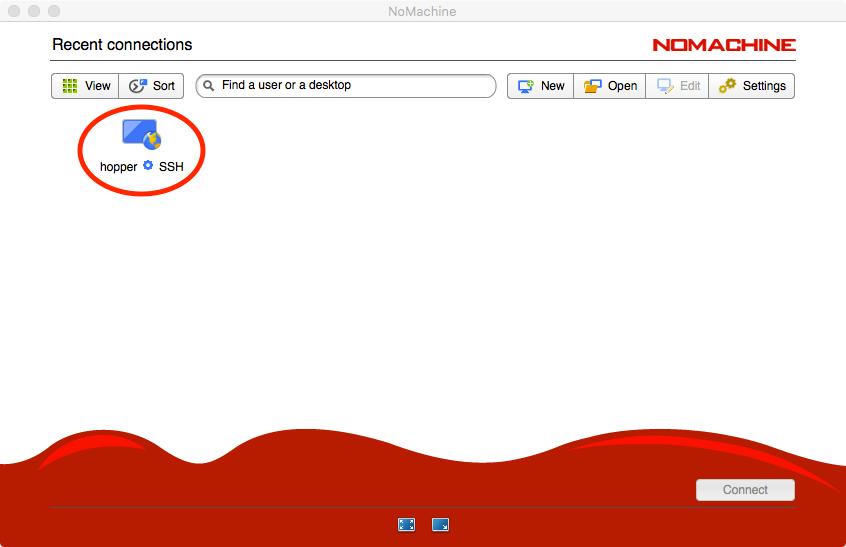This screenshot has height=547, width=846.
Task: Click the magnifier icon in search box
Action: point(209,86)
